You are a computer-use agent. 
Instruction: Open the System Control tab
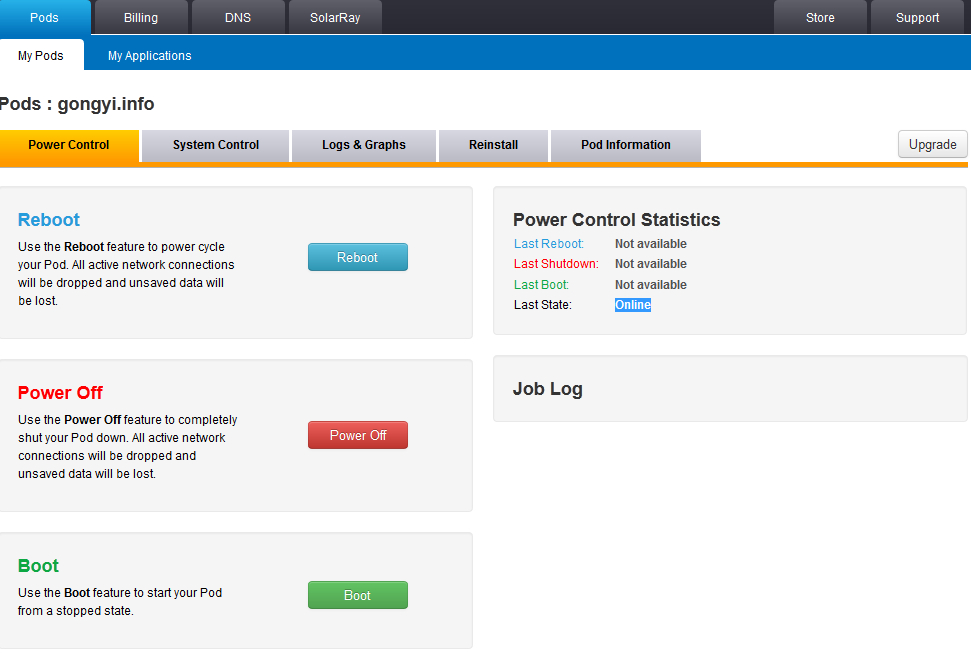pos(216,145)
